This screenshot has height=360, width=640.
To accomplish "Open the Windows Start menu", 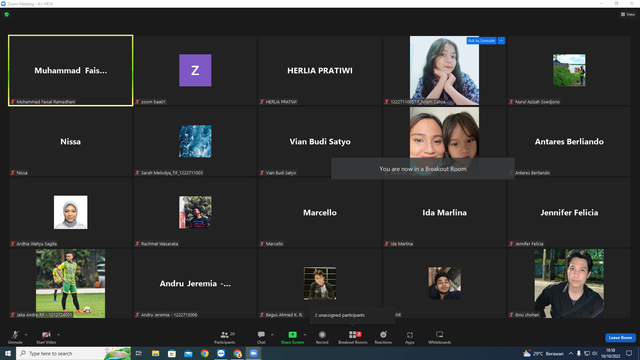I will [x=8, y=353].
